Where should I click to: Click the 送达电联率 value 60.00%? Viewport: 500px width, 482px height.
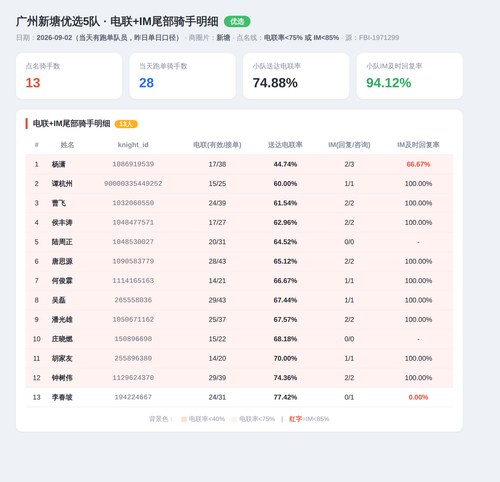pyautogui.click(x=285, y=184)
